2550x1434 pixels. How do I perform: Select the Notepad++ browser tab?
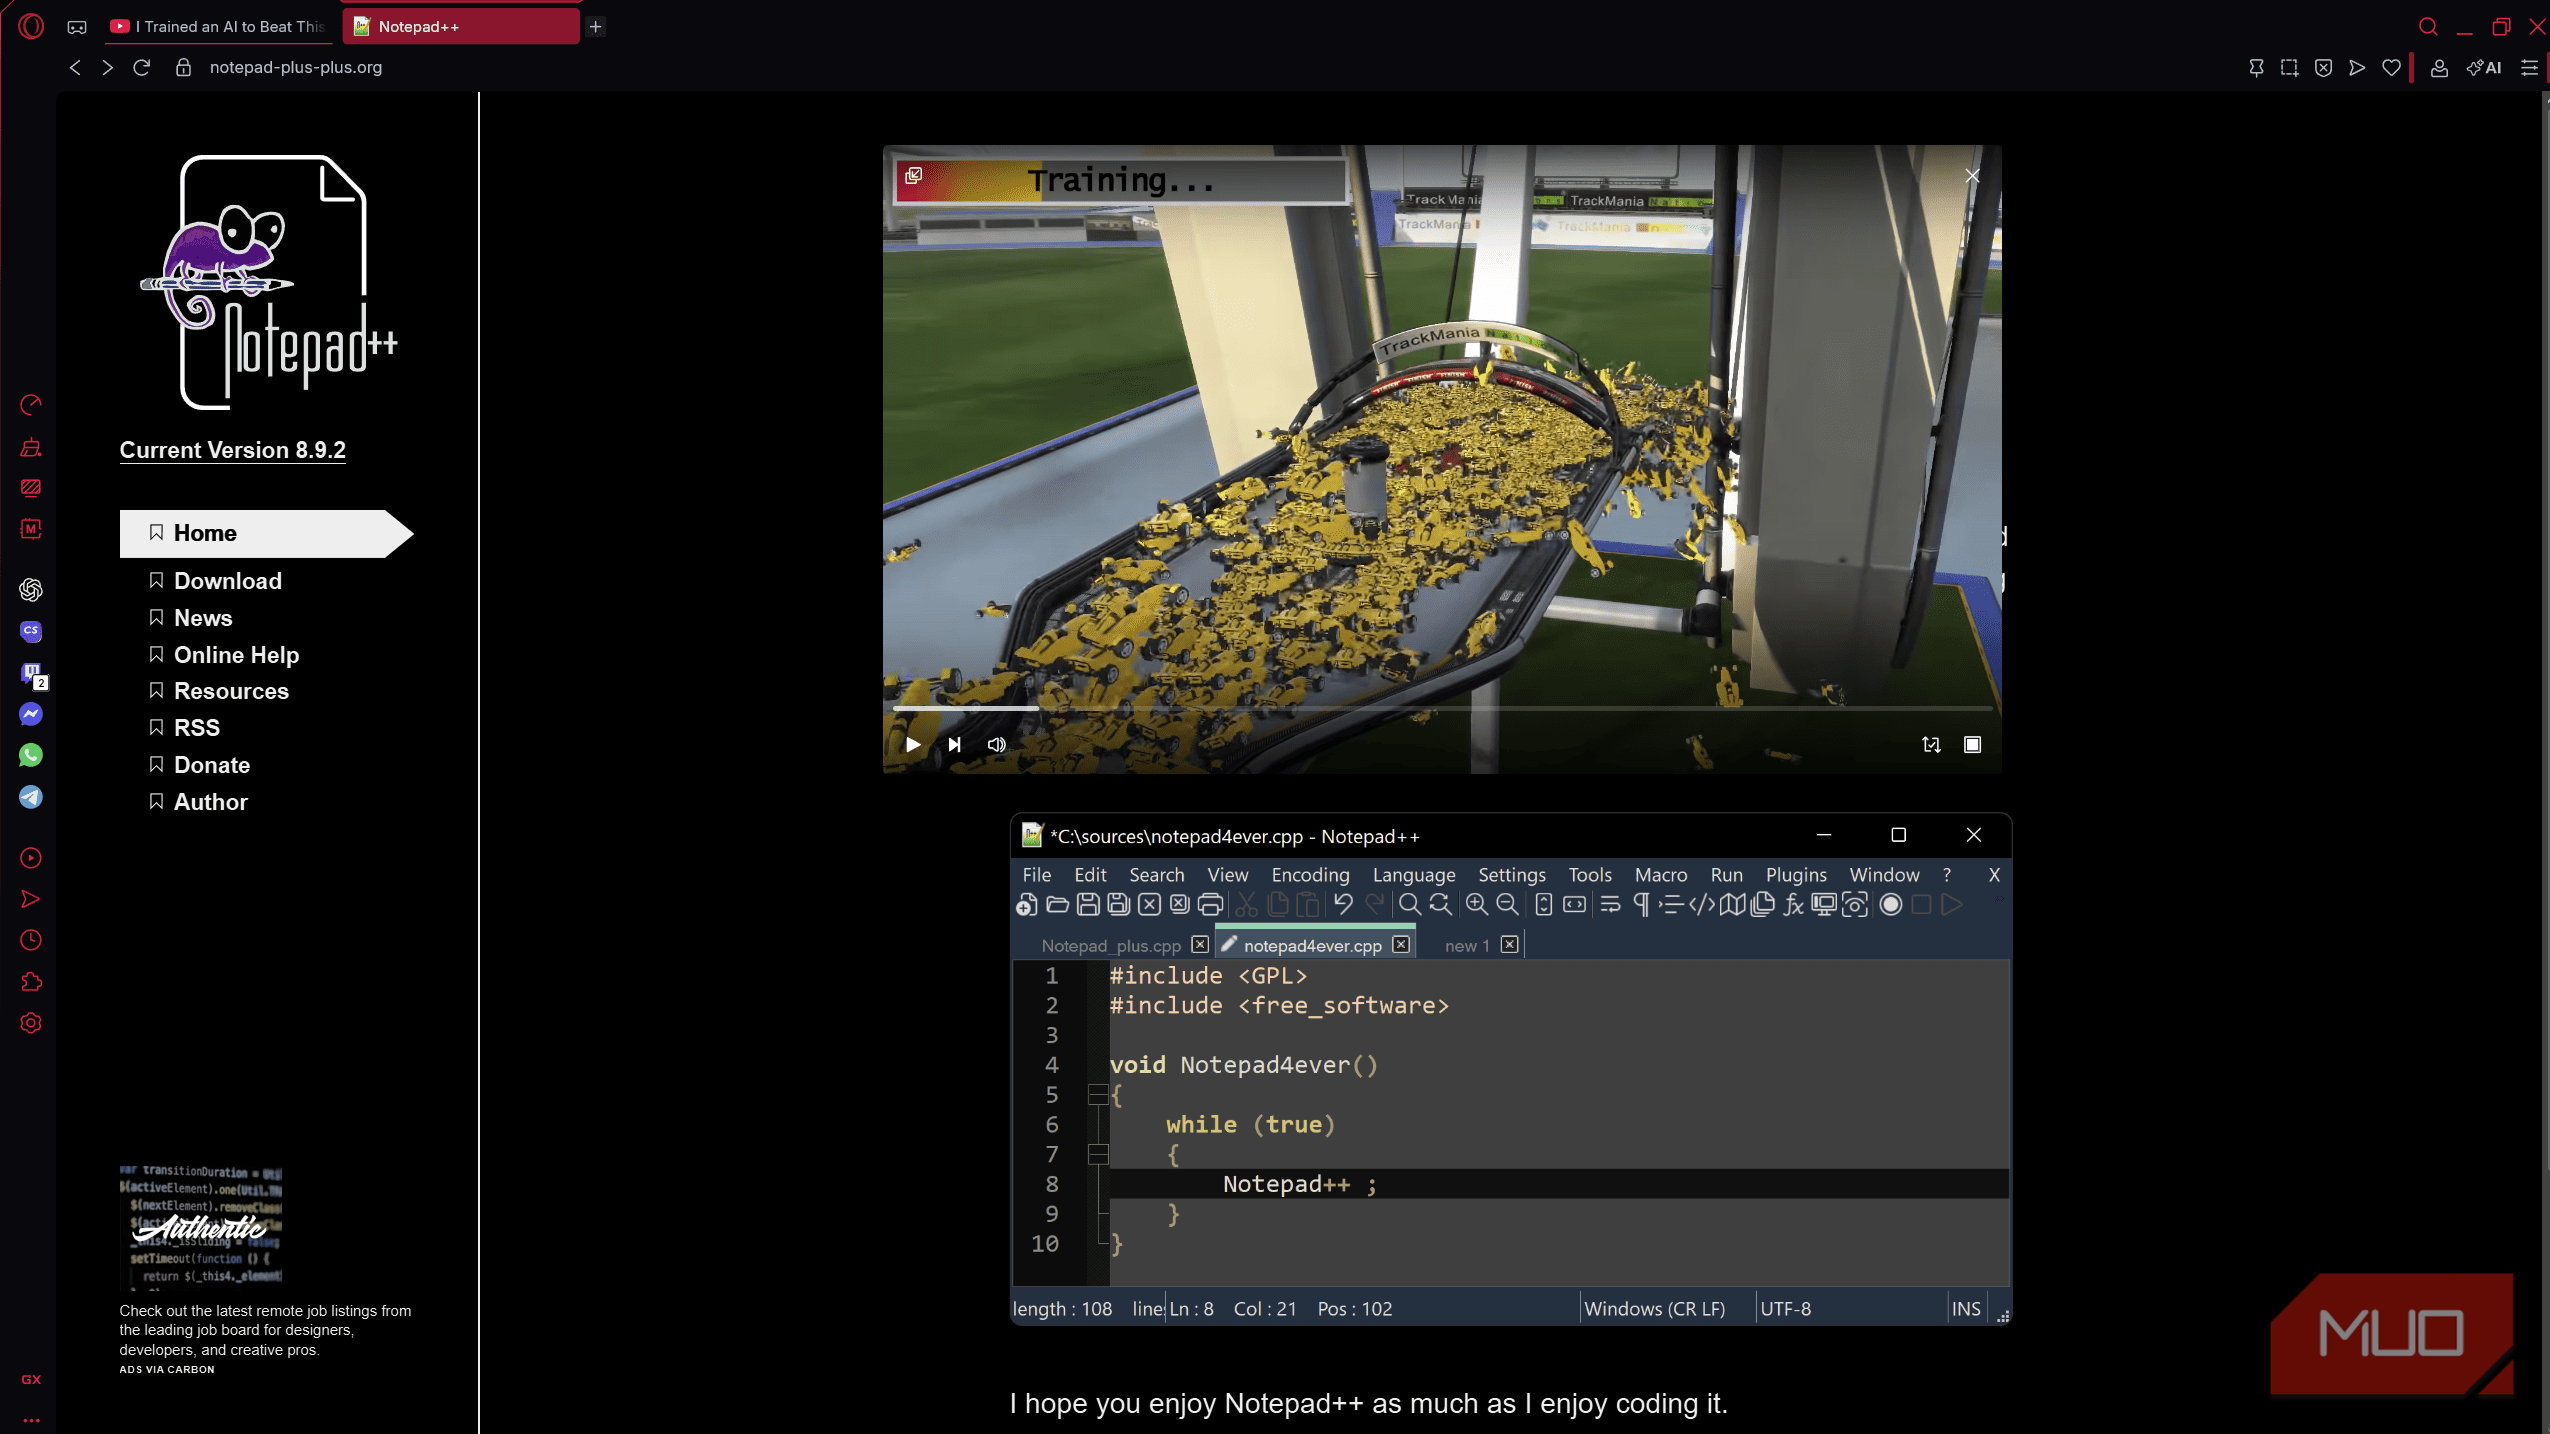pyautogui.click(x=461, y=27)
